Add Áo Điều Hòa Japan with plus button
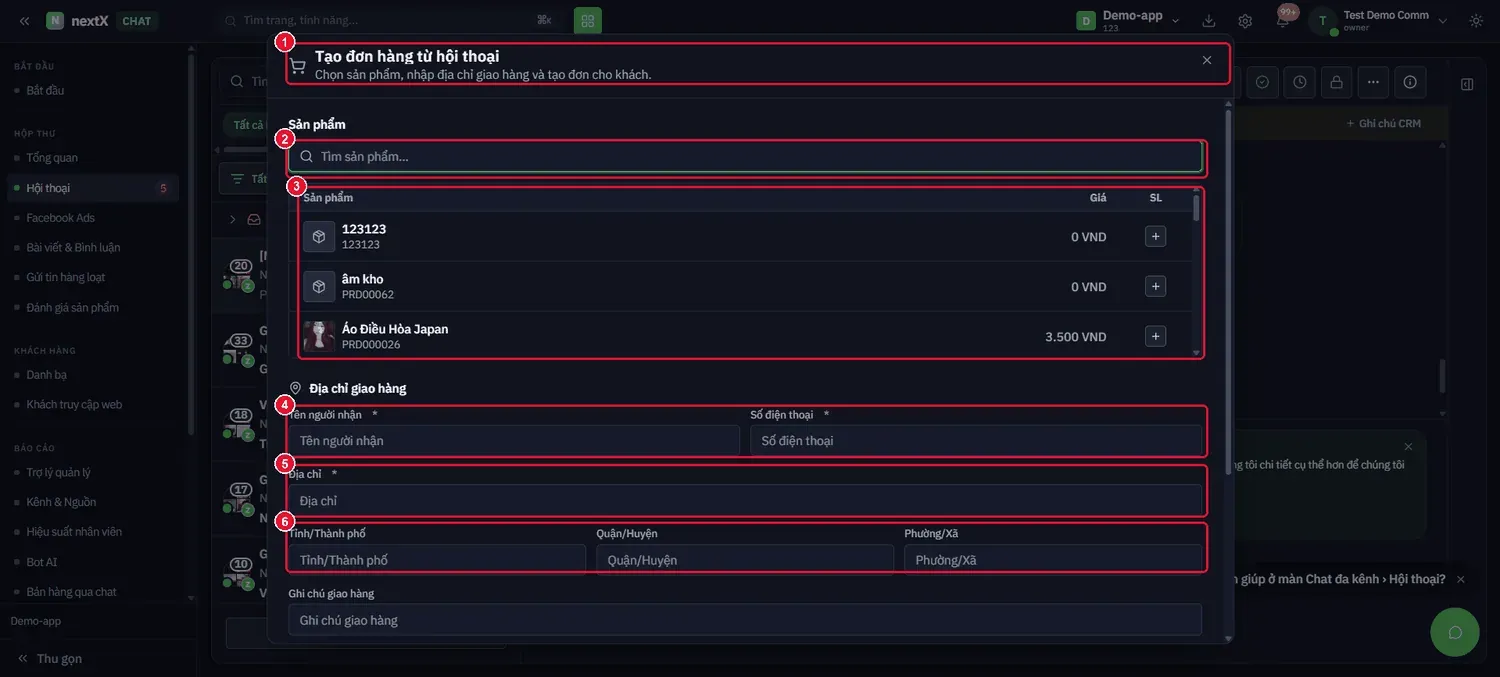This screenshot has height=677, width=1500. pyautogui.click(x=1155, y=337)
